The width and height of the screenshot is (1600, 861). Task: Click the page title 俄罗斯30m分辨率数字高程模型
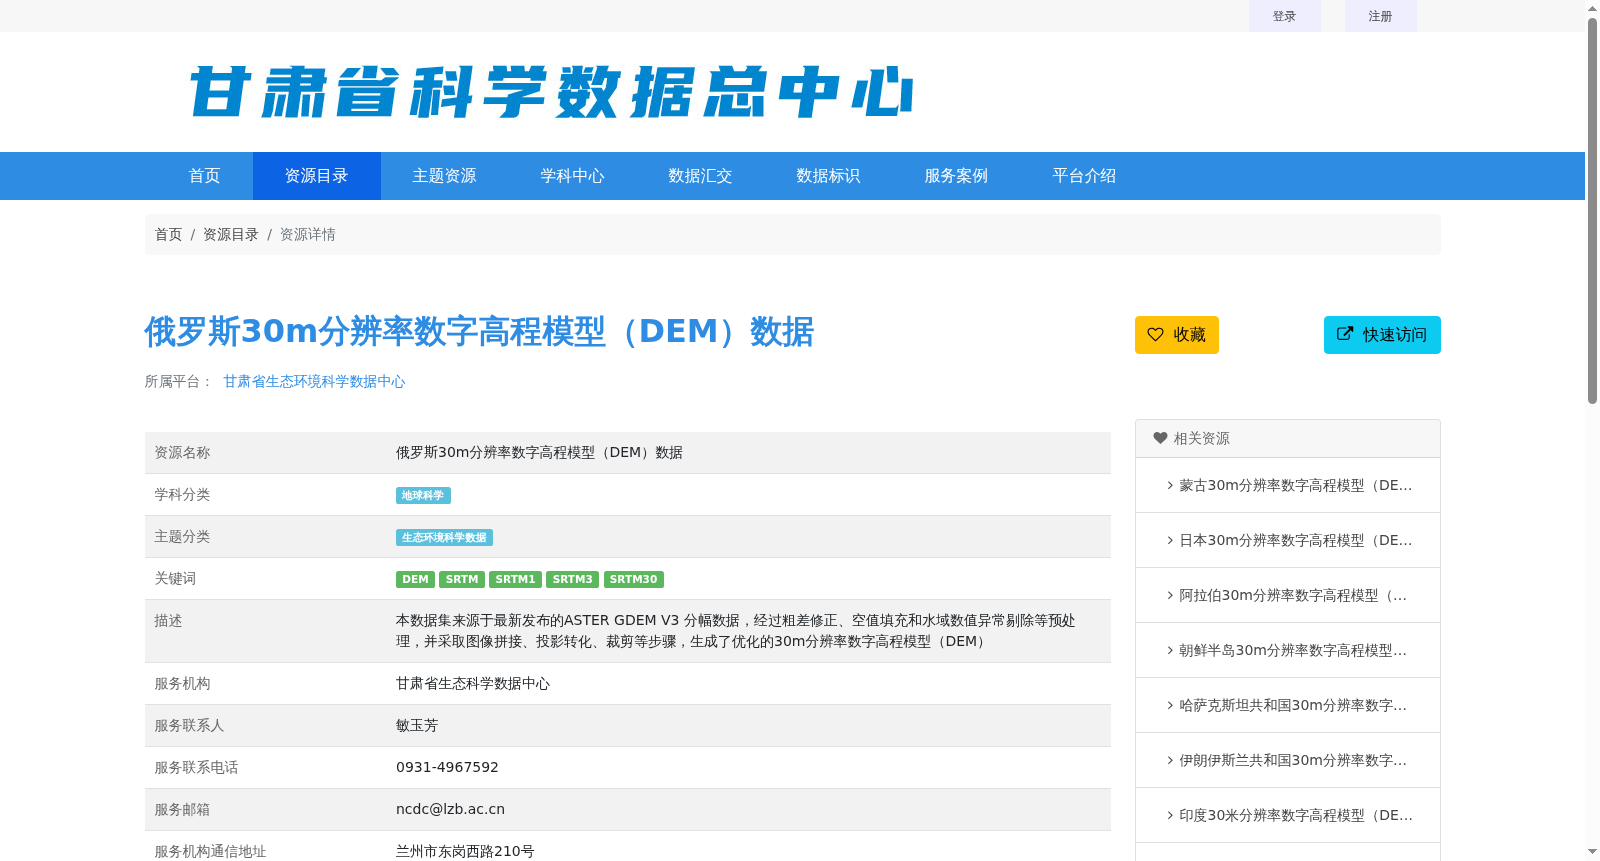coord(479,331)
